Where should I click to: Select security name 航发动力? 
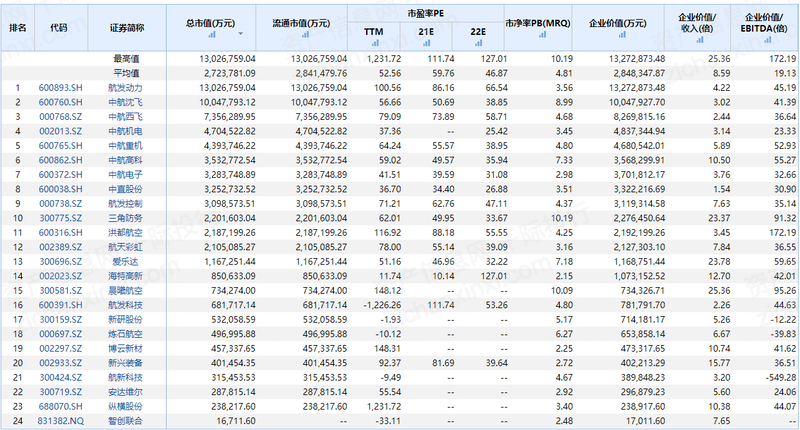coord(126,88)
